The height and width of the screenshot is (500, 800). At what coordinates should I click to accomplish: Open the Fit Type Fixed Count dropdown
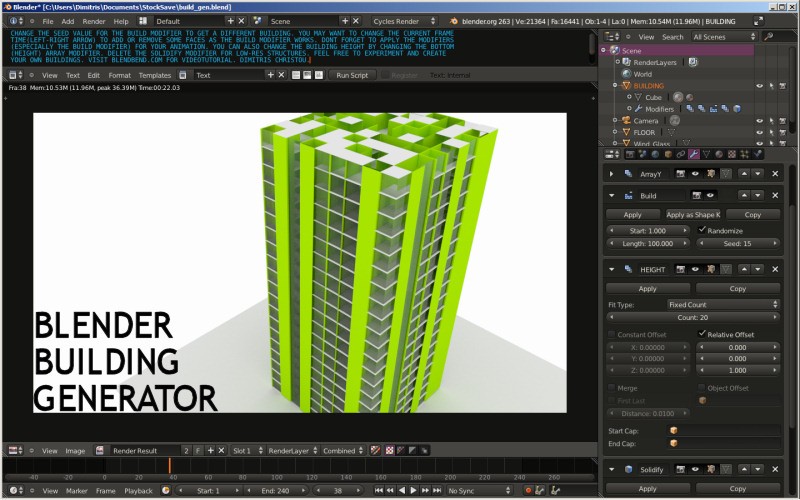point(723,305)
